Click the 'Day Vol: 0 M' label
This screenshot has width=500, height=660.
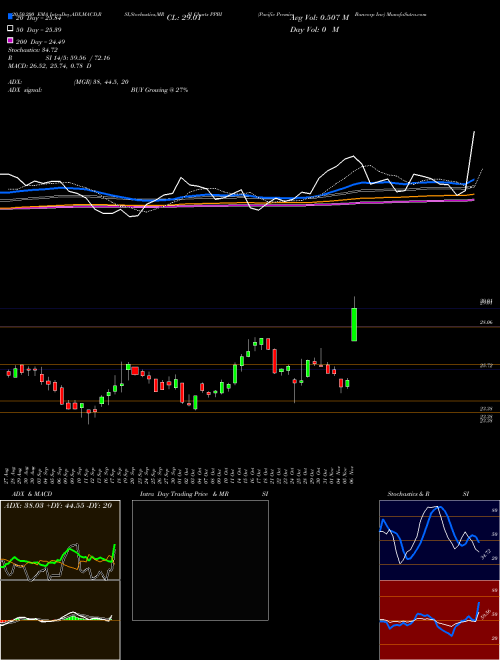tap(314, 29)
